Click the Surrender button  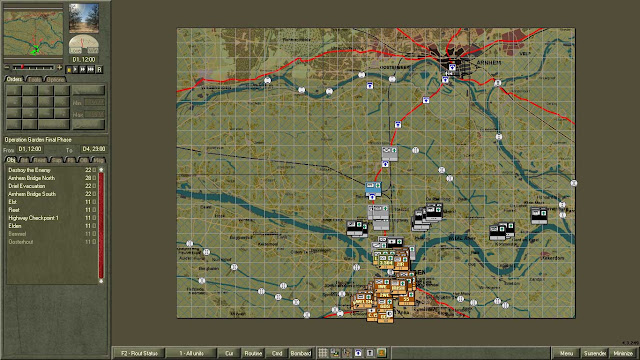(x=595, y=353)
